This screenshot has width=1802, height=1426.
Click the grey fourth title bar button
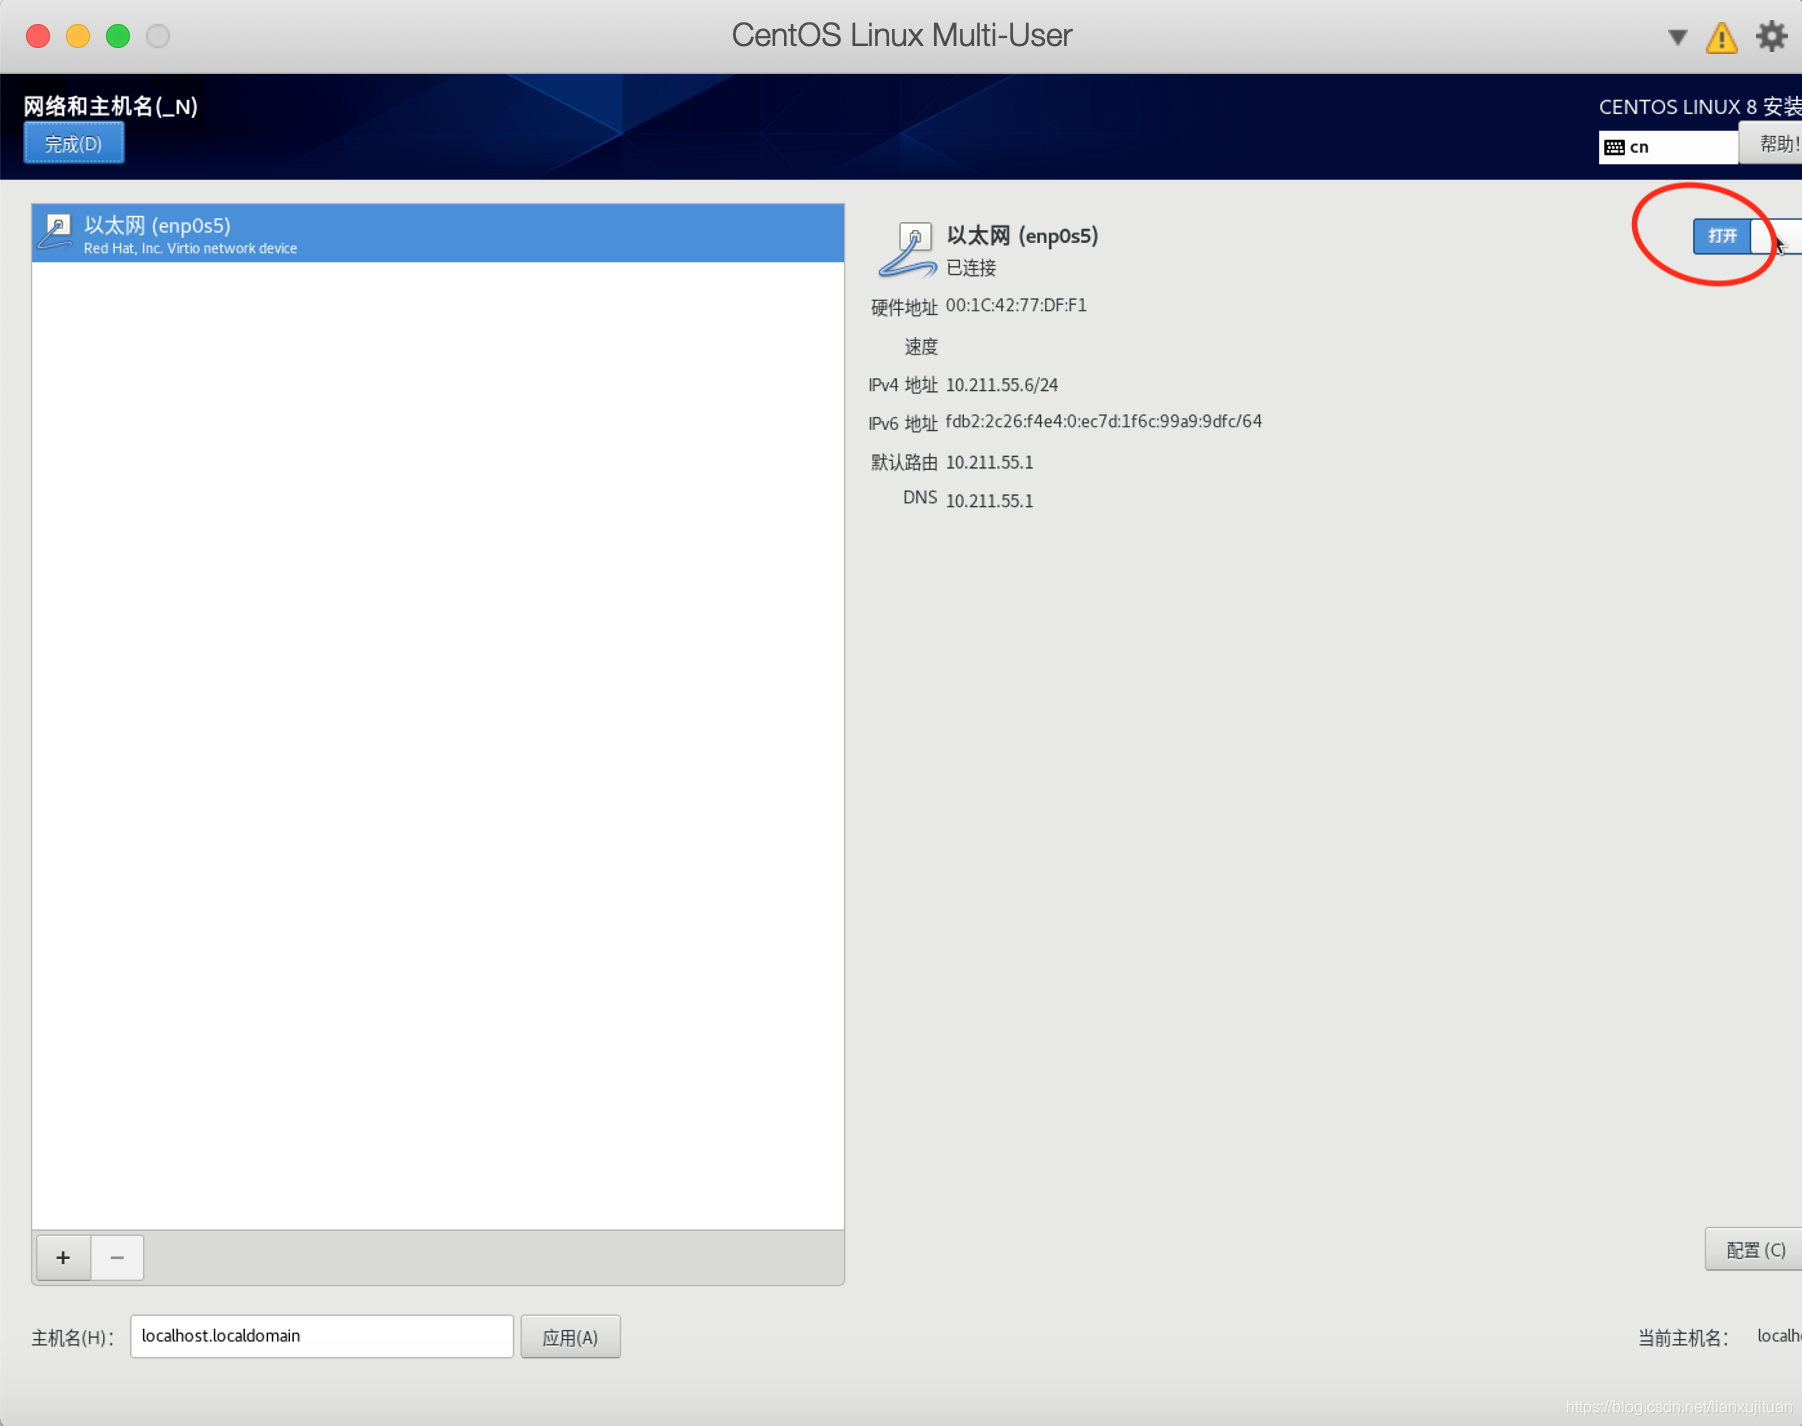(158, 36)
